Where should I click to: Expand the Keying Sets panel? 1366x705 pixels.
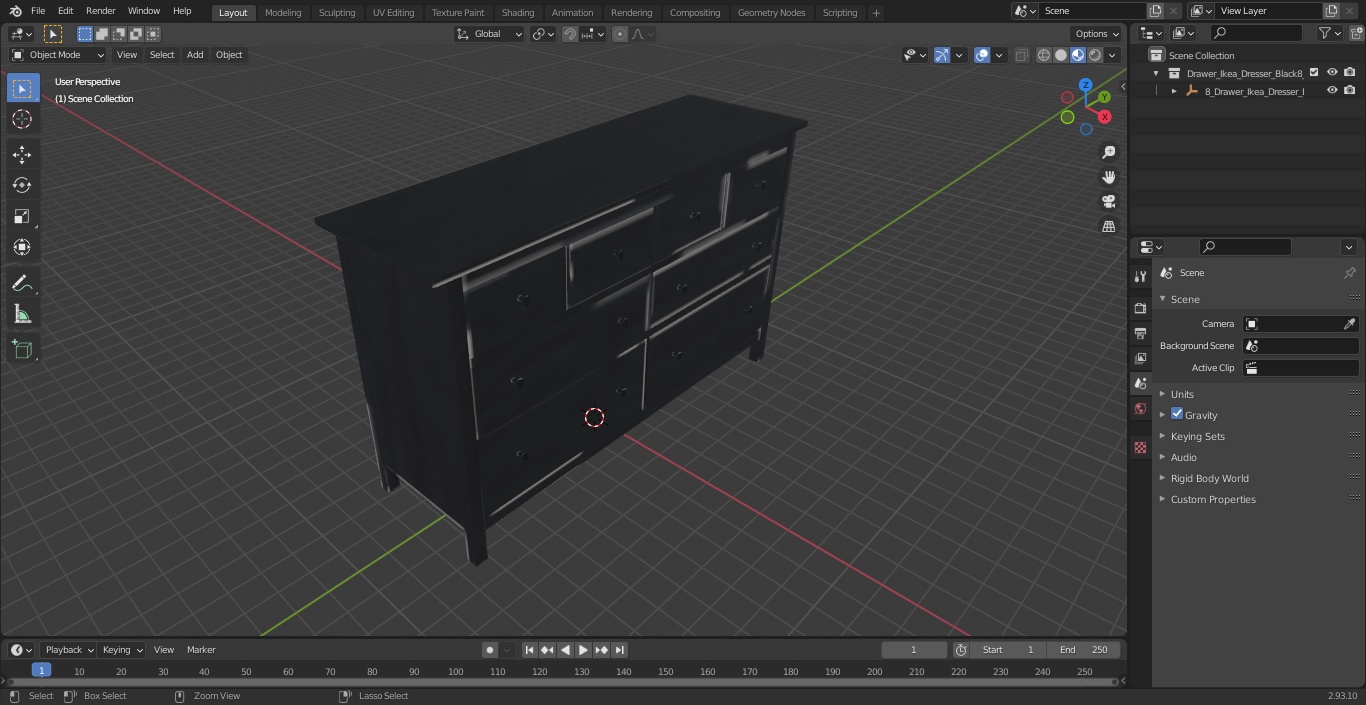1197,436
